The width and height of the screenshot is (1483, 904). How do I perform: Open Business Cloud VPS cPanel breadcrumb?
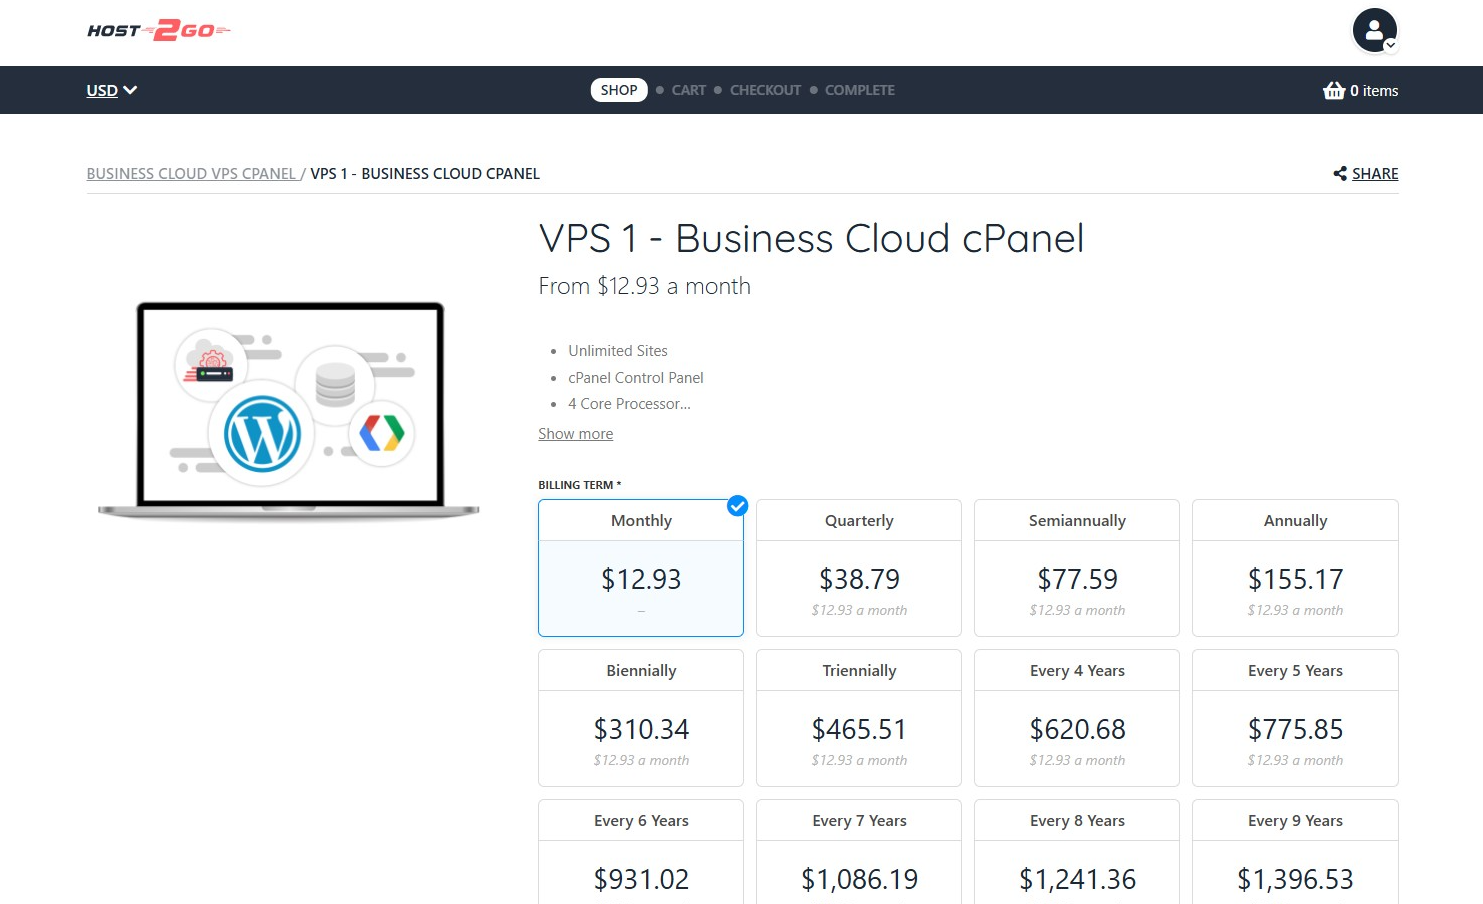[x=192, y=174]
